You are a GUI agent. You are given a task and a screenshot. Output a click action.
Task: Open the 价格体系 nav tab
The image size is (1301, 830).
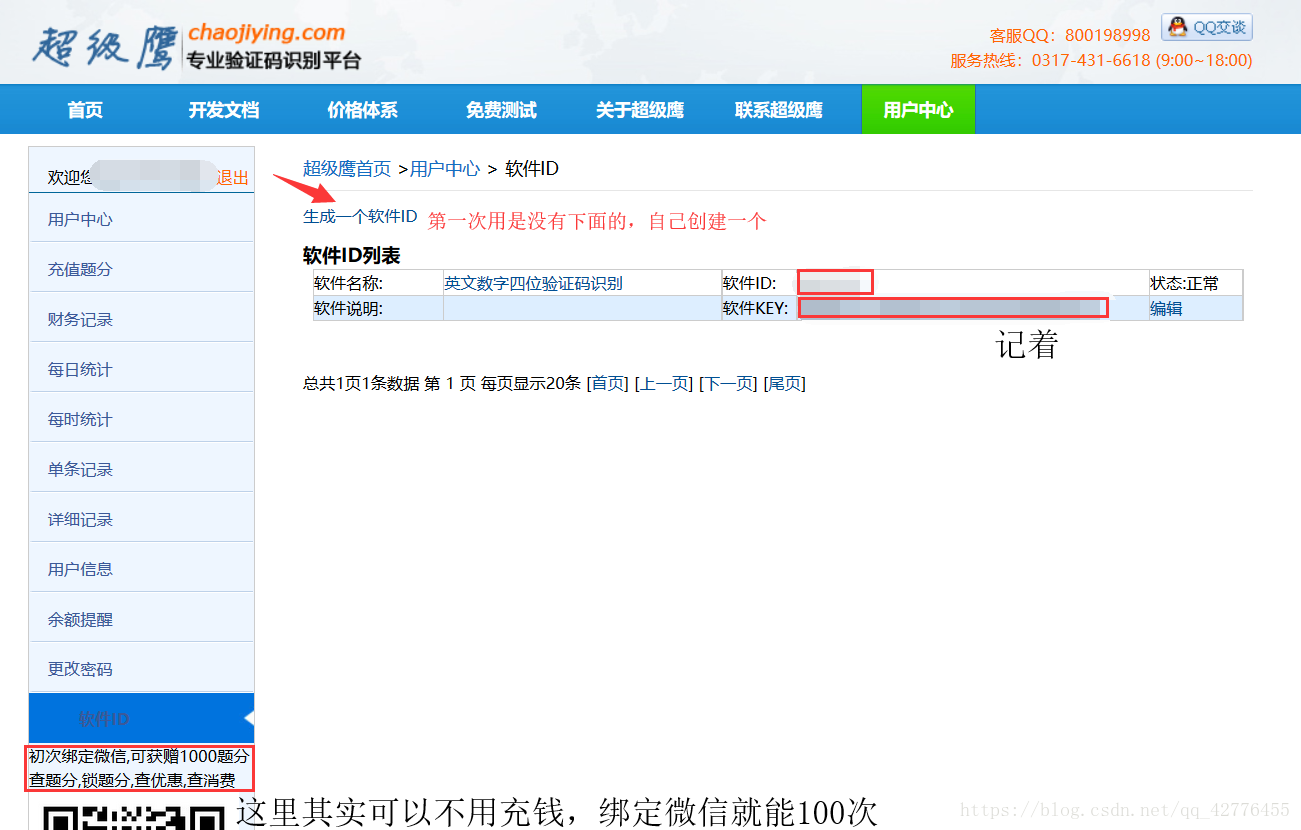pyautogui.click(x=362, y=110)
